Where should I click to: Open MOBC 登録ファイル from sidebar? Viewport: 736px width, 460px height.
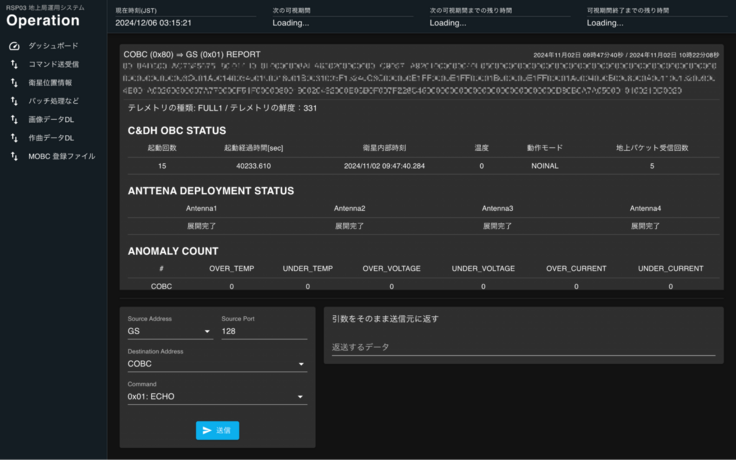[61, 156]
